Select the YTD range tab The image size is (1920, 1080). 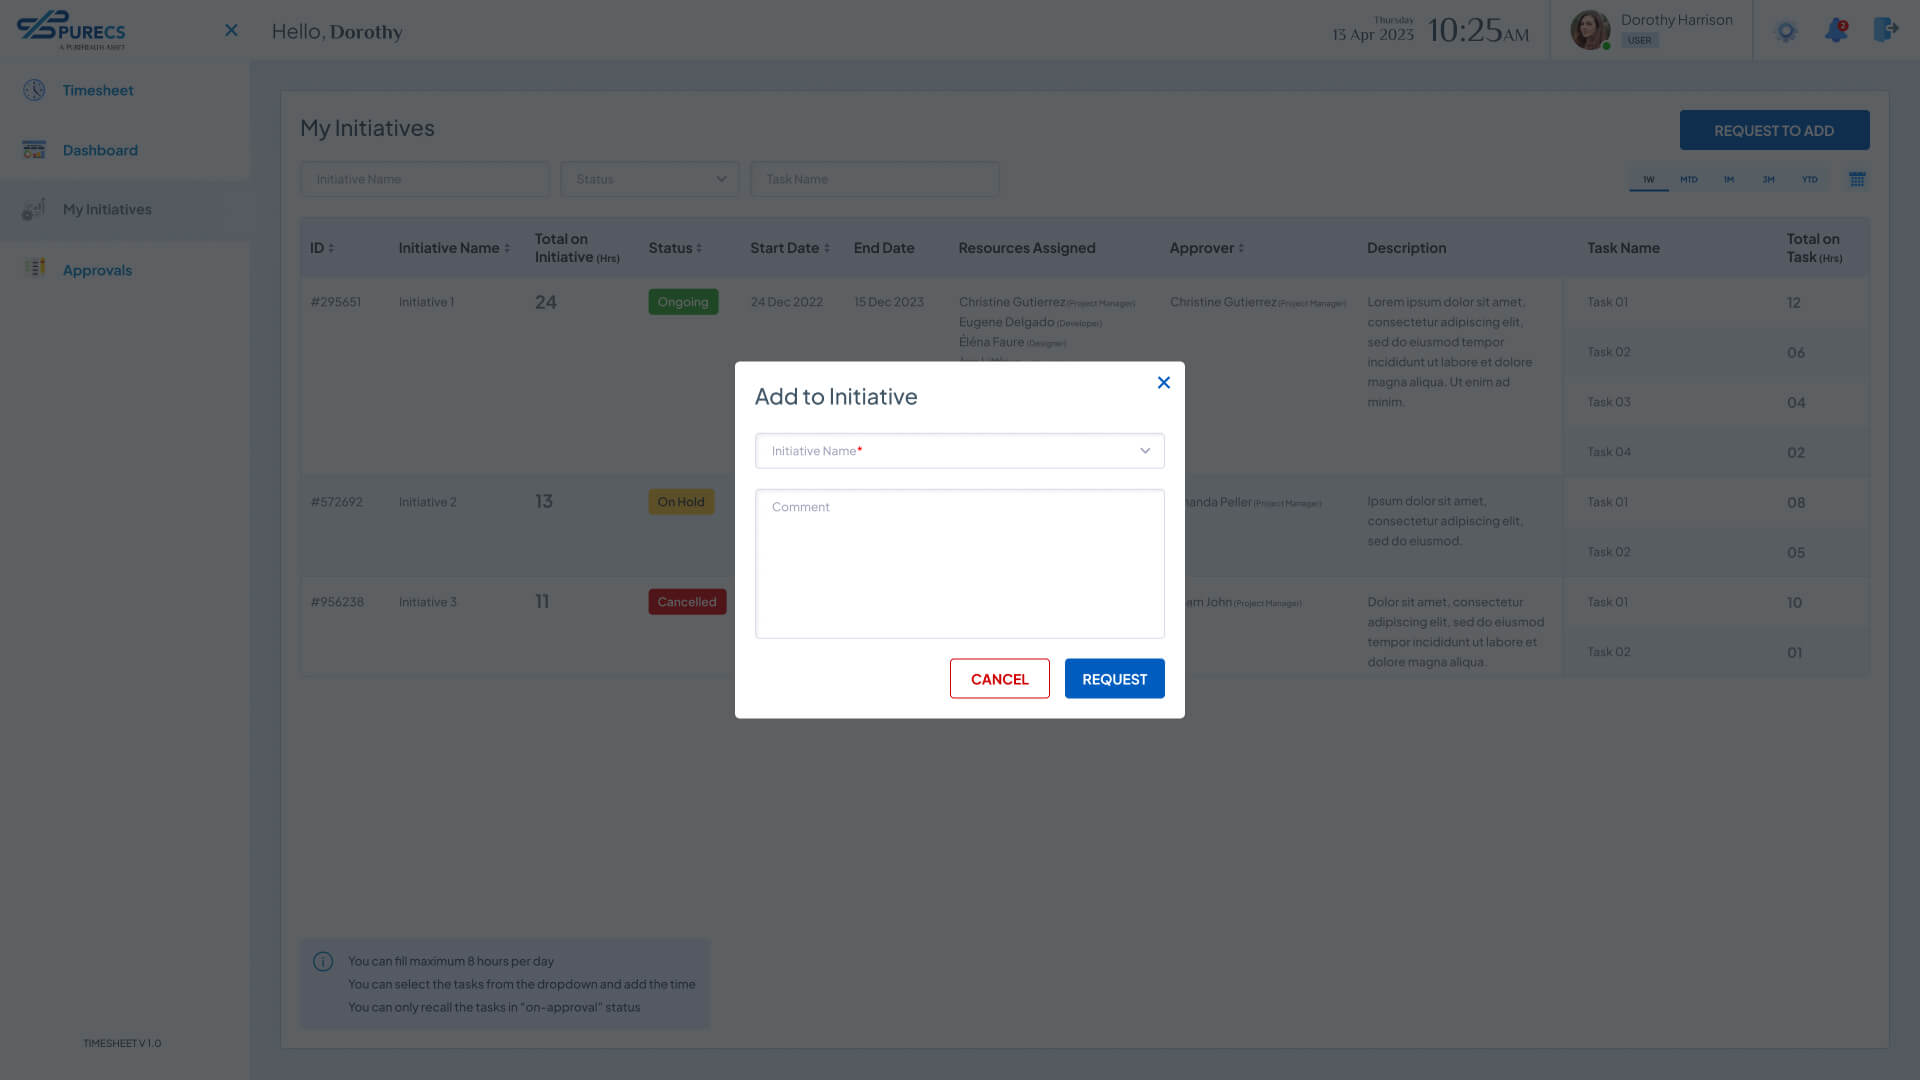coord(1809,179)
